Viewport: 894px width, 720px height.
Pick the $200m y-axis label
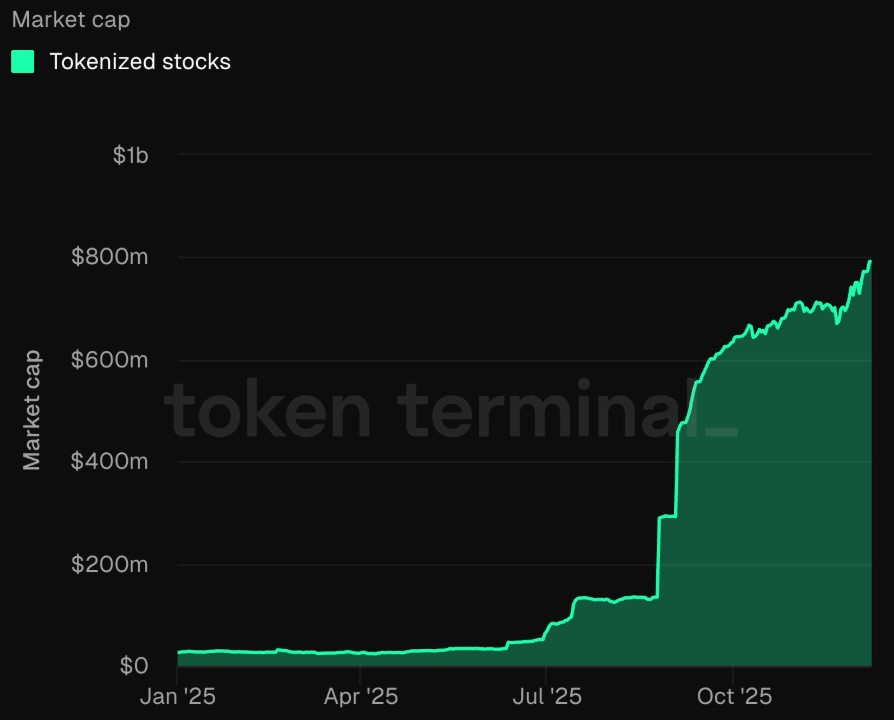click(109, 564)
